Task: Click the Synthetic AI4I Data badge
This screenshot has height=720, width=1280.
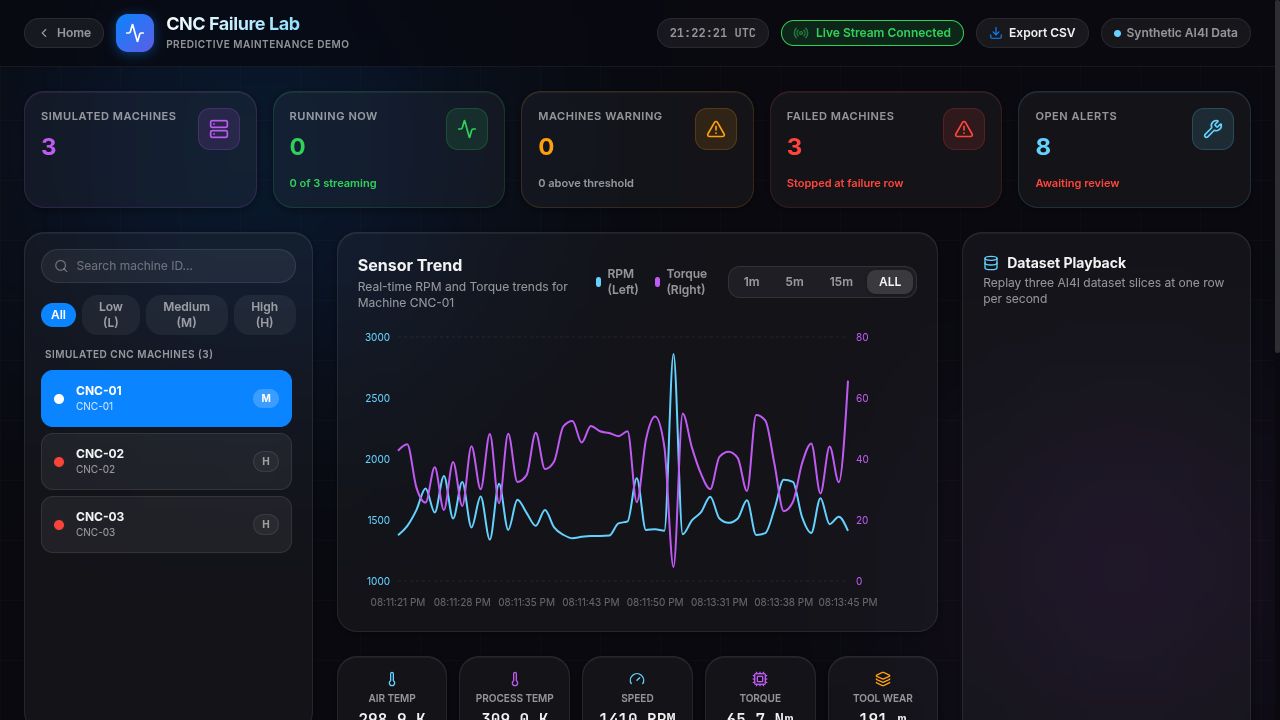Action: pyautogui.click(x=1176, y=33)
